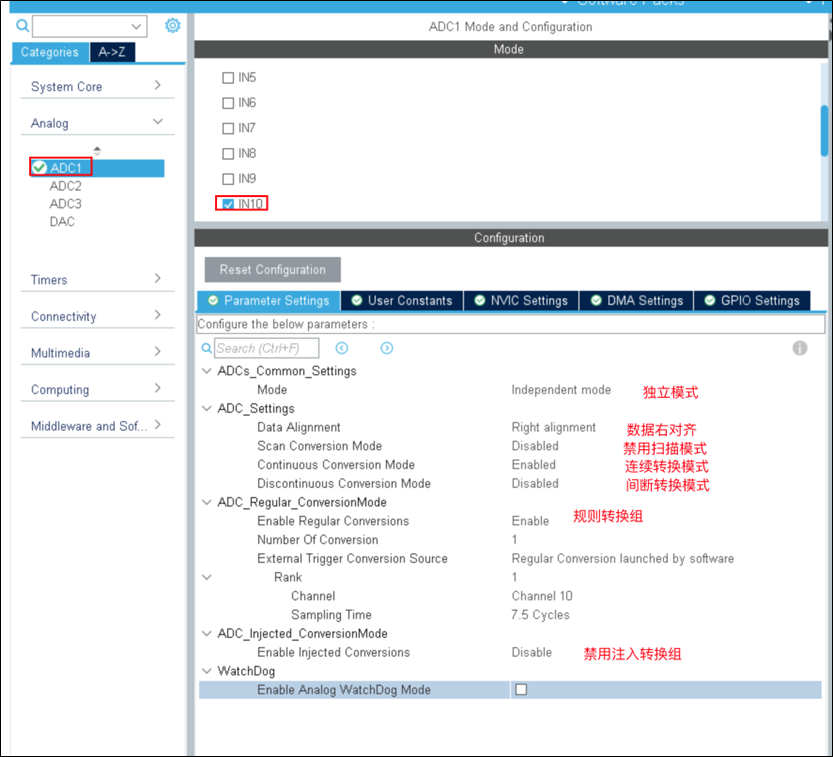Click the info icon in parameter panel
The height and width of the screenshot is (757, 833).
(800, 348)
